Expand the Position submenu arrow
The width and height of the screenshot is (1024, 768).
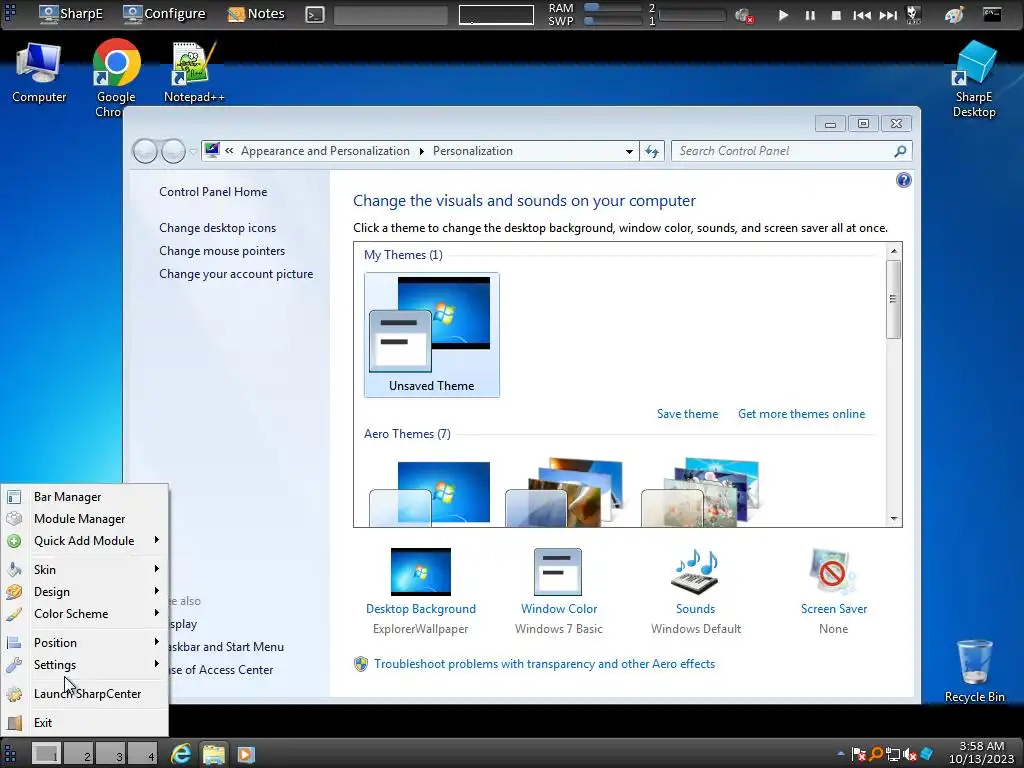coord(157,642)
